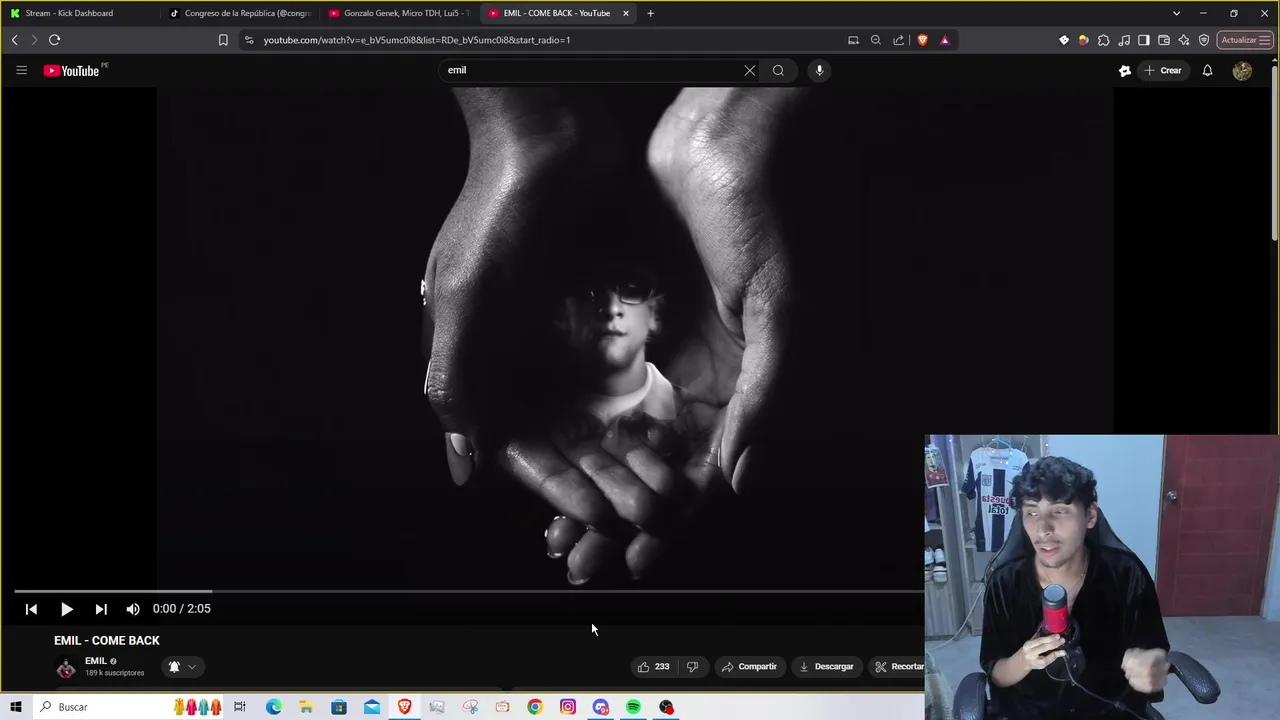
Task: Open the YouTube hamburger guide menu
Action: coord(21,70)
